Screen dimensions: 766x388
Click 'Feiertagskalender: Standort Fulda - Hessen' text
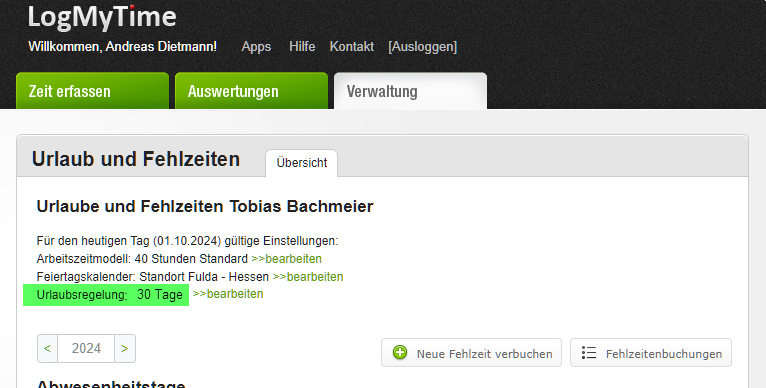click(152, 277)
